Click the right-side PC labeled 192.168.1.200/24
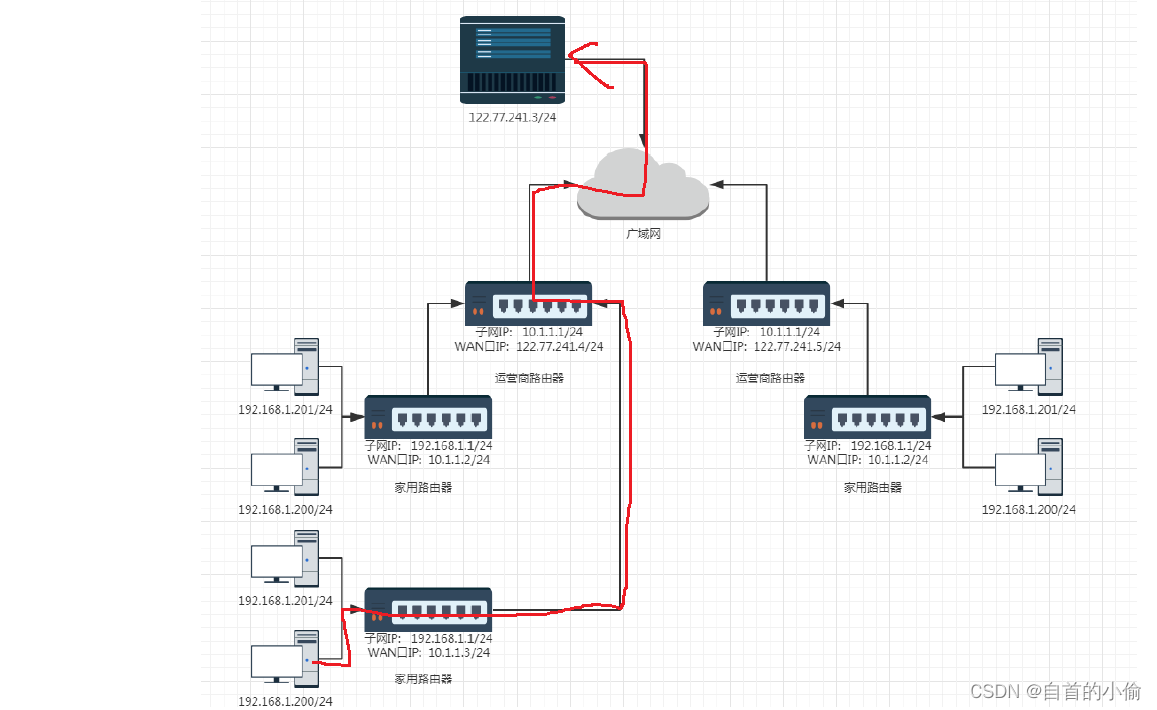The height and width of the screenshot is (710, 1157). click(x=1029, y=466)
